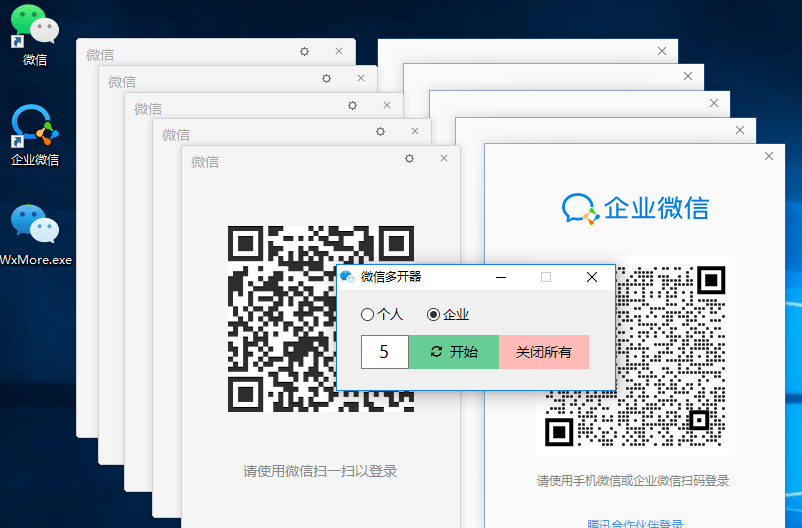This screenshot has width=802, height=528.
Task: Click the 微信多开器 title bar app icon
Action: coord(348,277)
